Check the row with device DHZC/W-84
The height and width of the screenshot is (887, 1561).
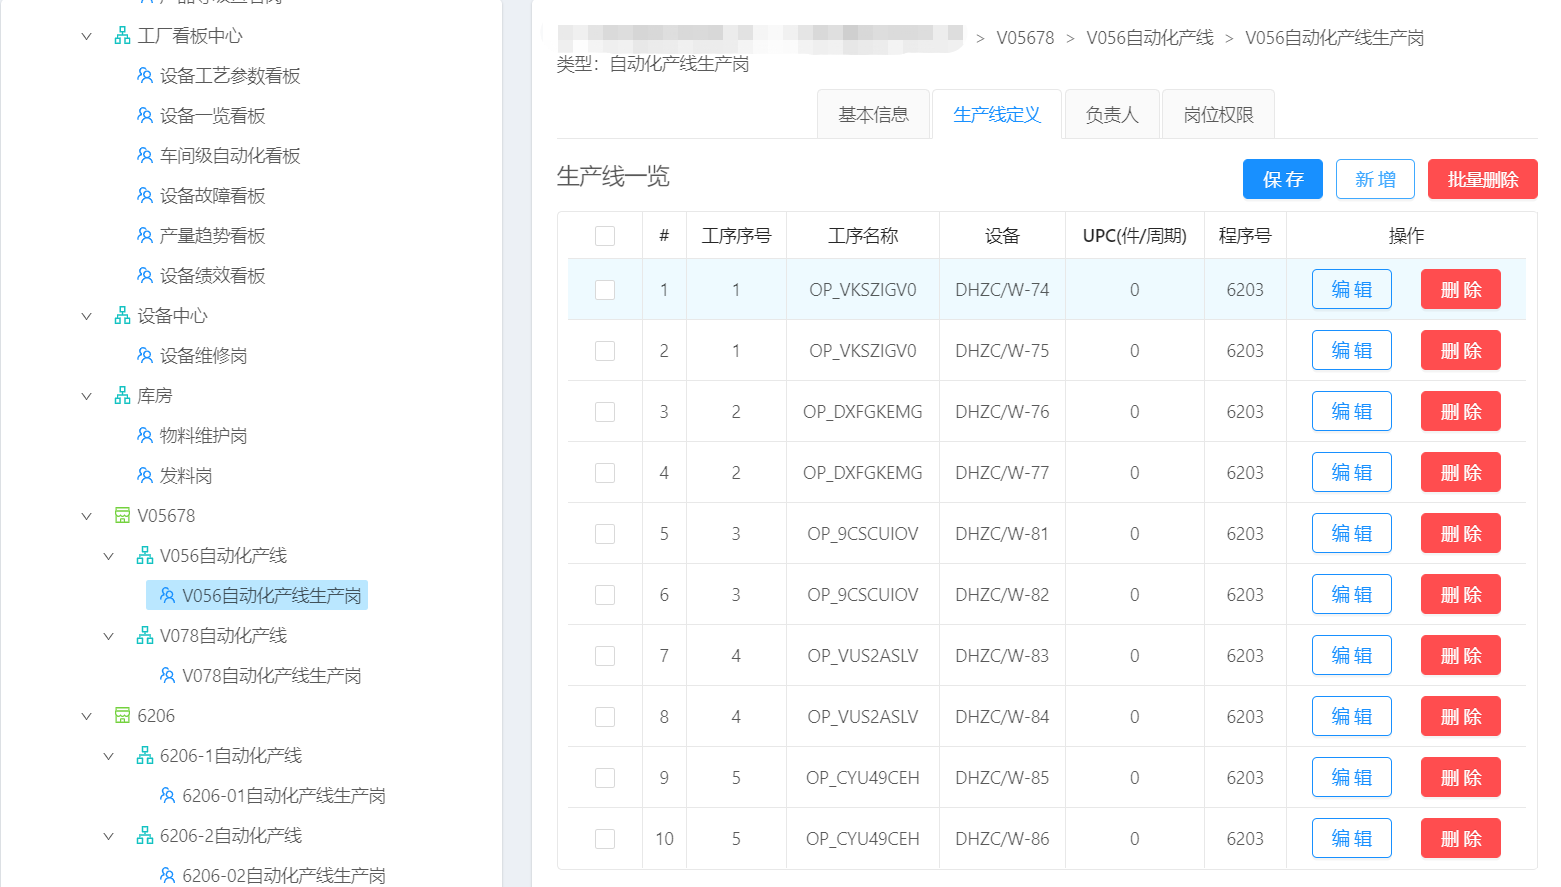605,717
